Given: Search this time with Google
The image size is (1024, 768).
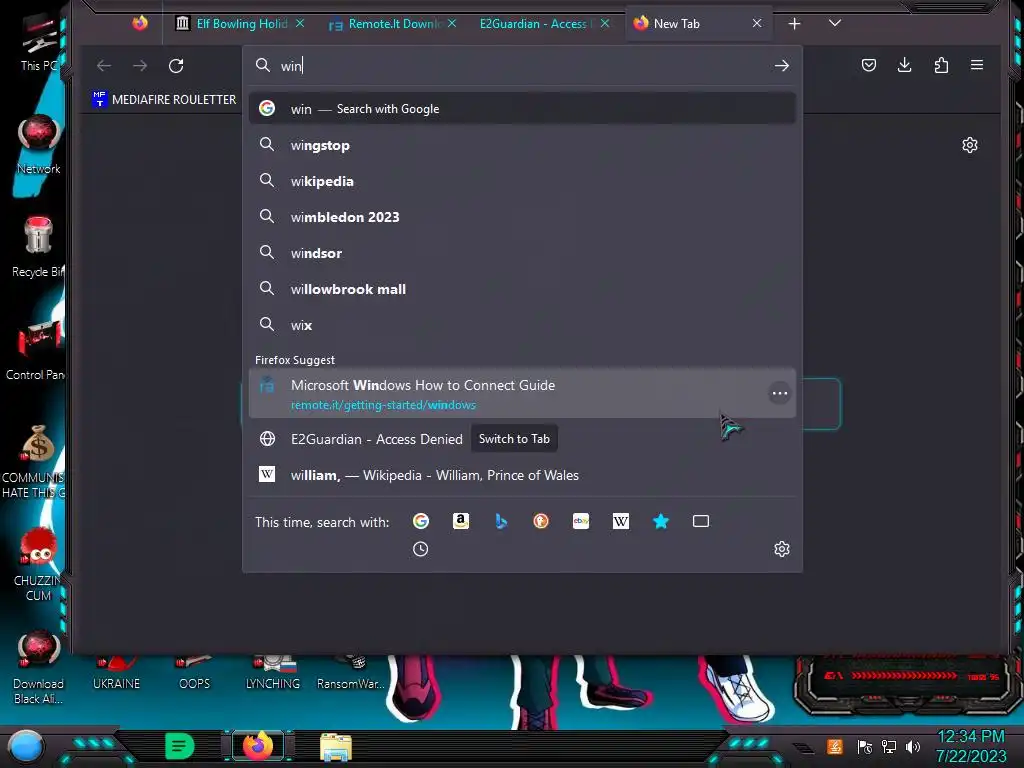Looking at the screenshot, I should point(421,521).
